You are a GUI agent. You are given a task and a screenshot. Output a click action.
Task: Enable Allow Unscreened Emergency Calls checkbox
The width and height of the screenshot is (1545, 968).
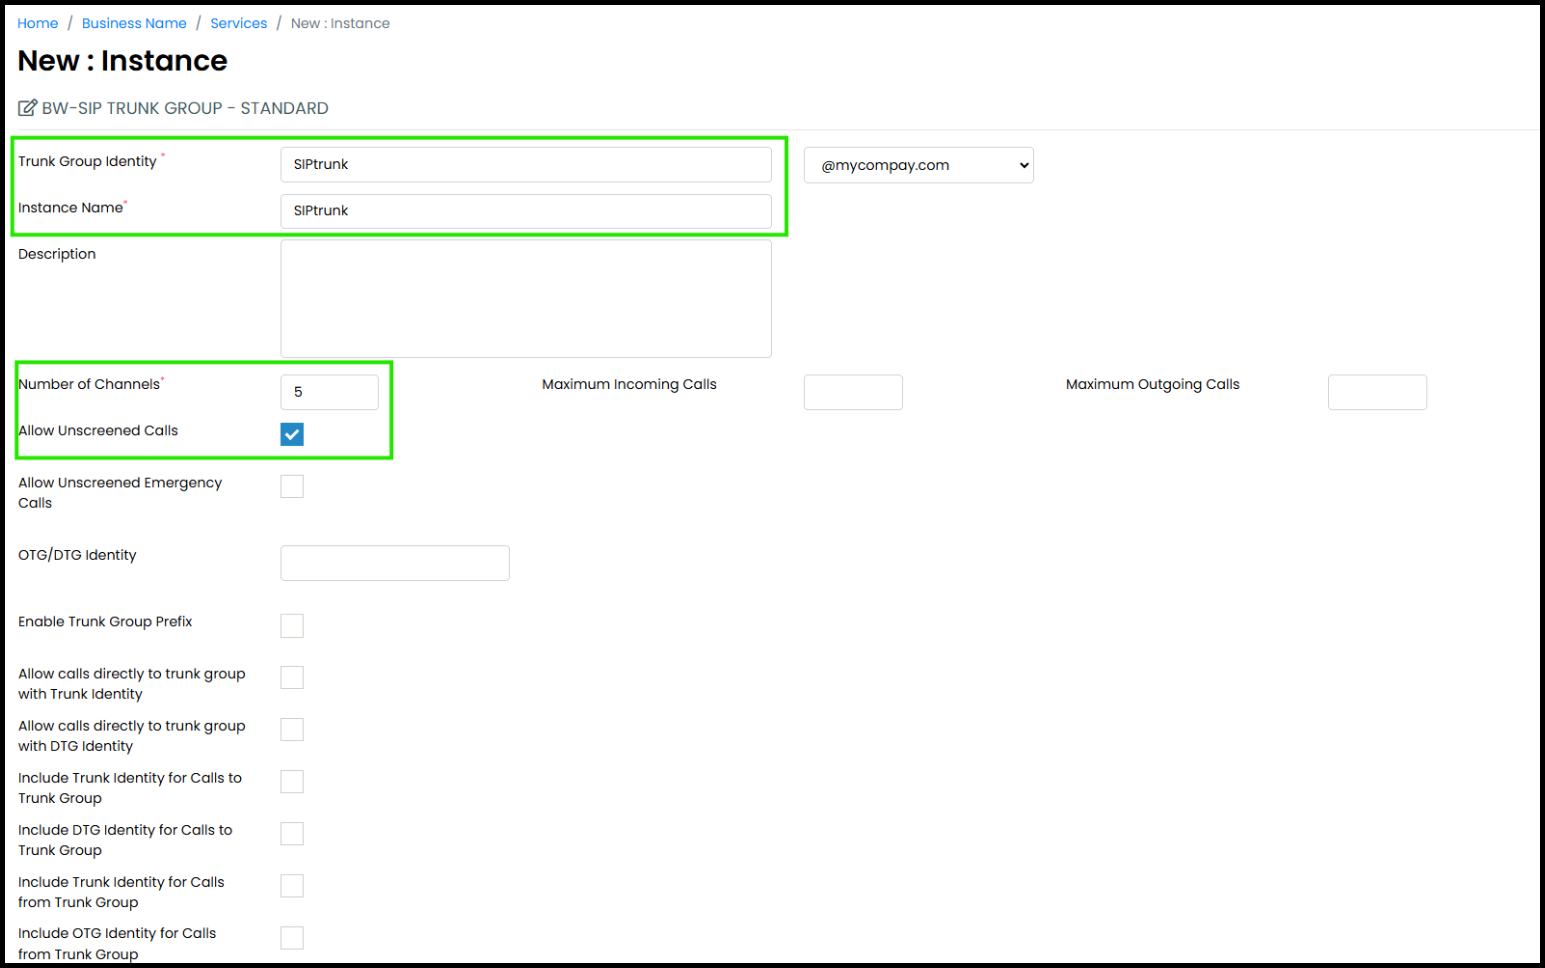292,486
